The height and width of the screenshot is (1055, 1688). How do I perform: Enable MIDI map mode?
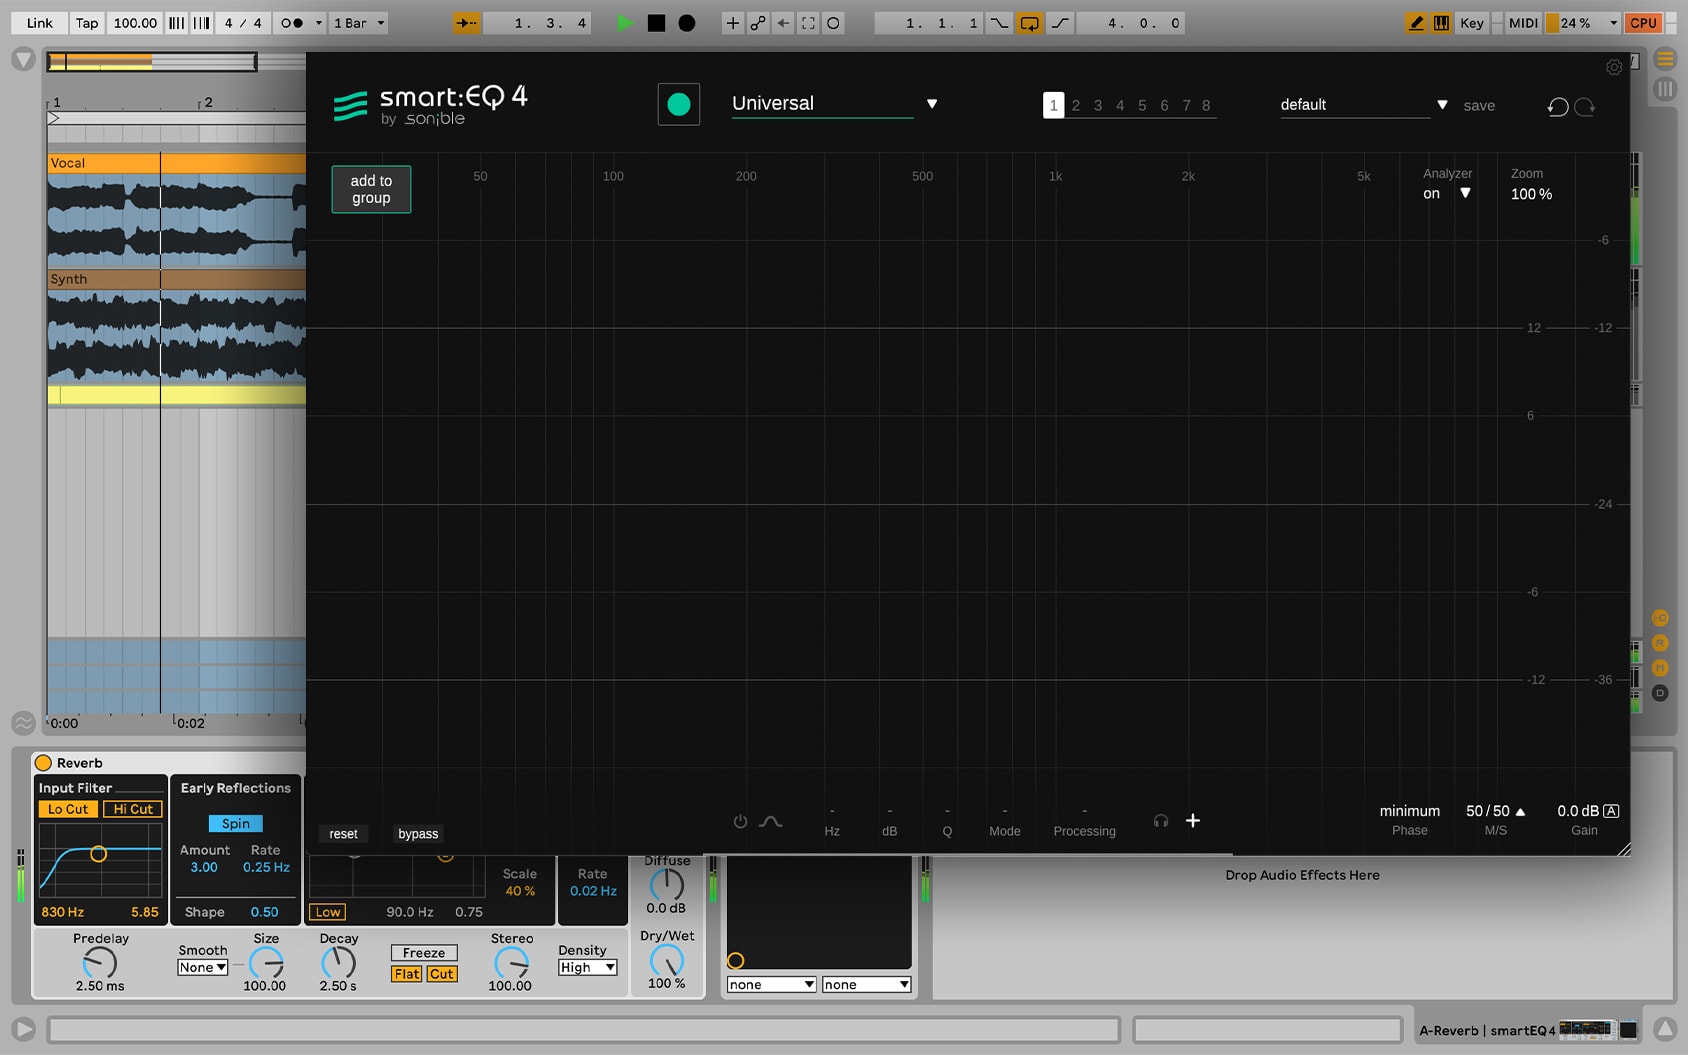(1523, 23)
